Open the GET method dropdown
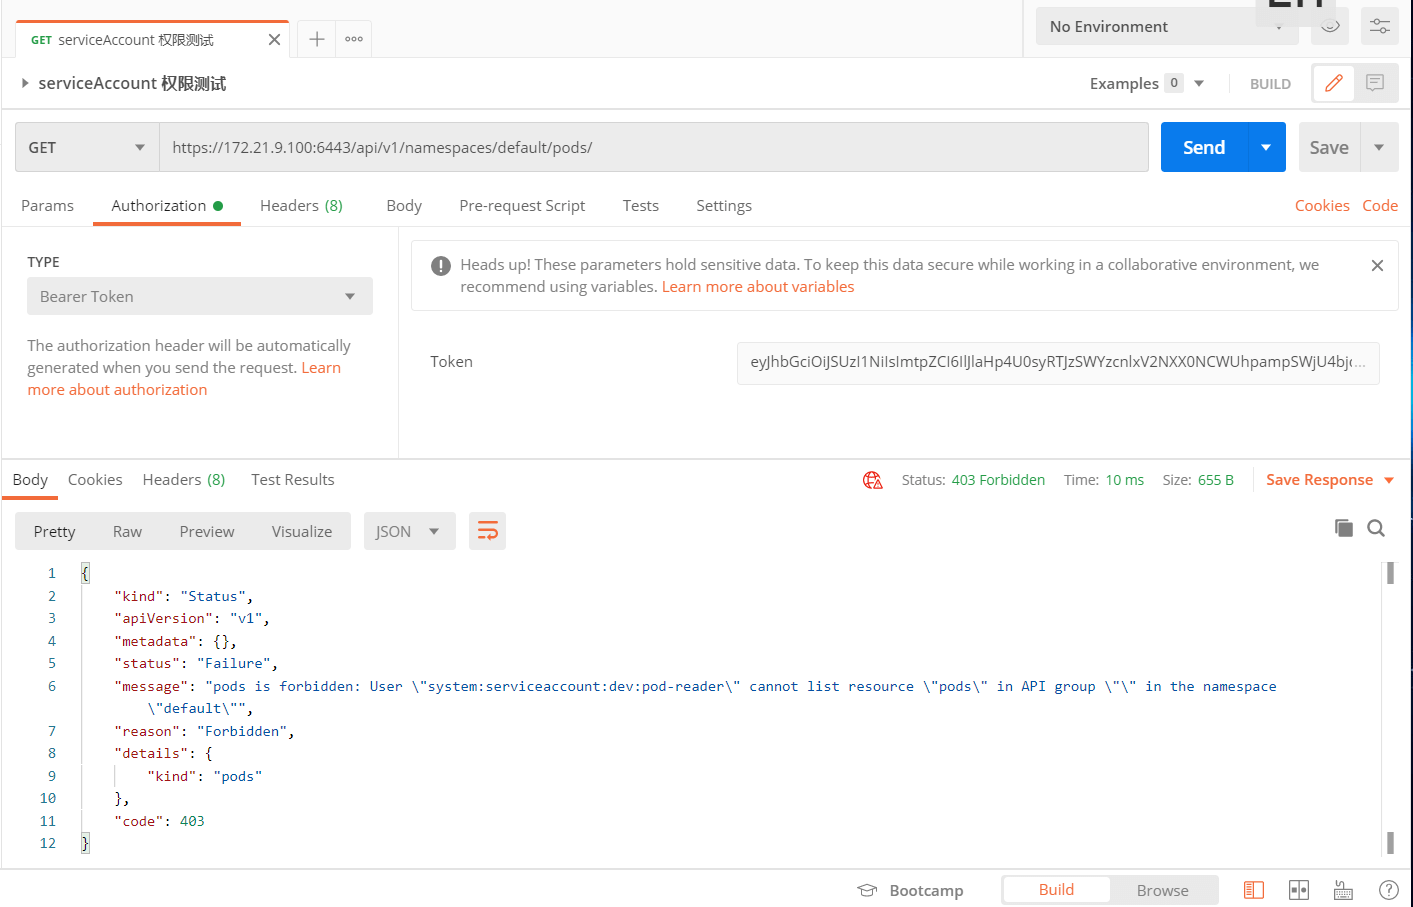This screenshot has height=907, width=1413. (x=86, y=147)
